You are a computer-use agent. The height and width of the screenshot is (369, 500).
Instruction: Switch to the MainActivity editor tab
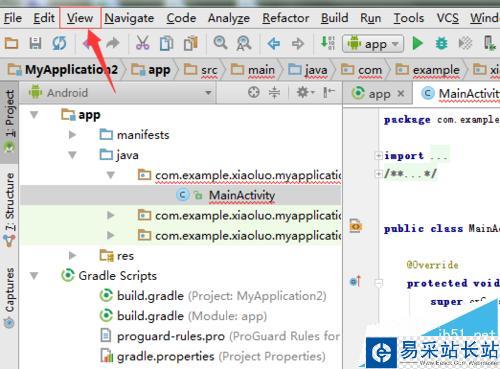[461, 94]
